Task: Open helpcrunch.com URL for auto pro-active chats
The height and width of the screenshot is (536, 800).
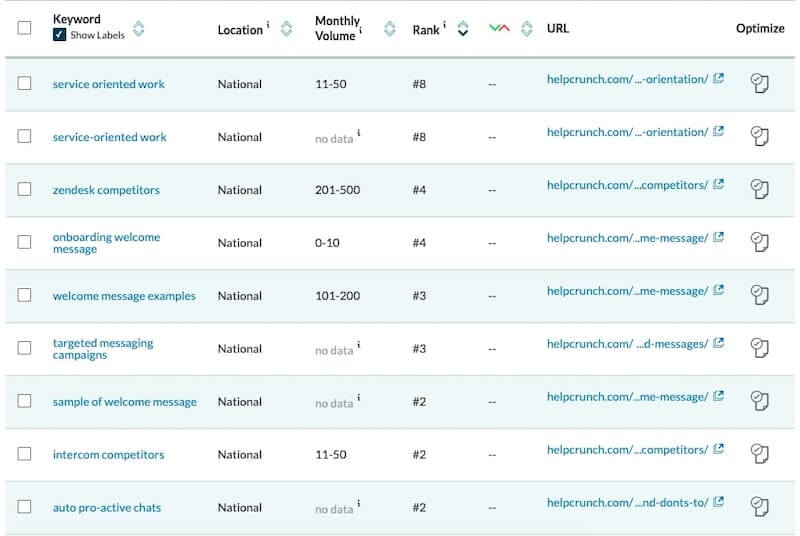Action: (628, 503)
